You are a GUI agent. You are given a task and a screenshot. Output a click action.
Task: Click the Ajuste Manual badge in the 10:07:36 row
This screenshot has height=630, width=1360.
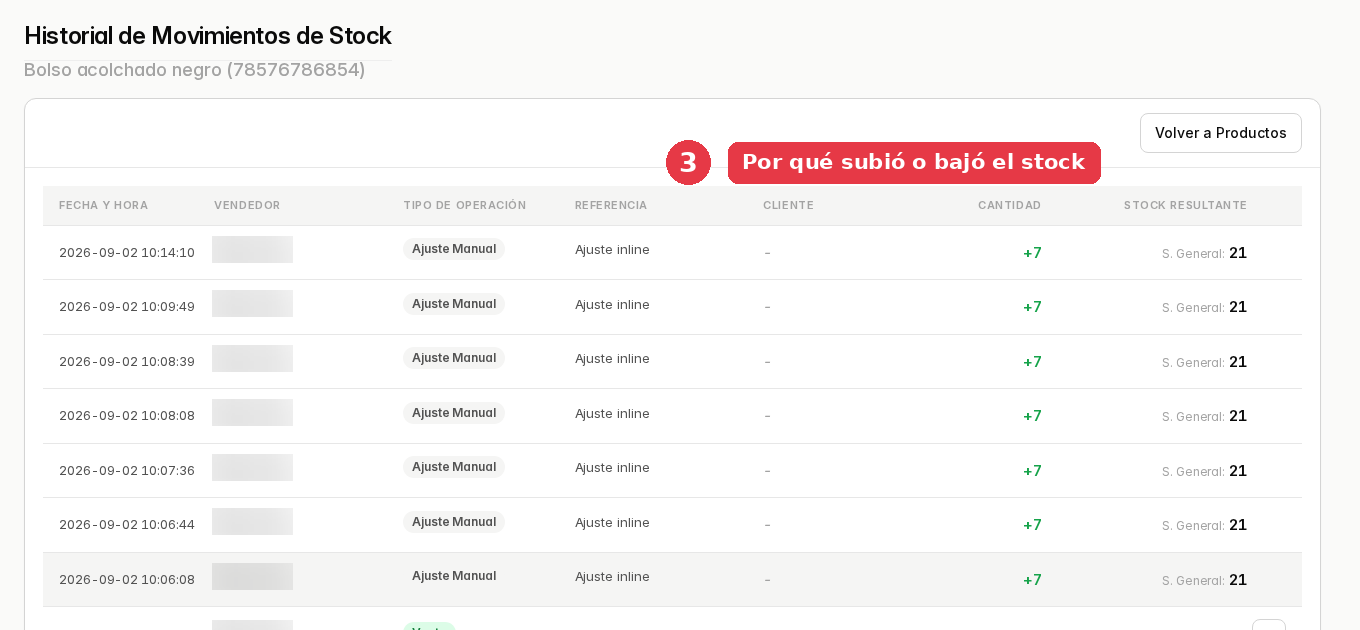454,467
